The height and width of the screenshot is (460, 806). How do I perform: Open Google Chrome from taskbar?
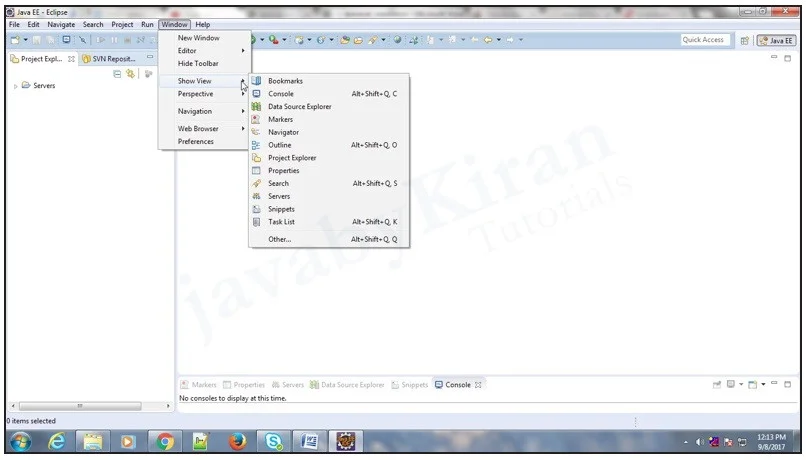[164, 441]
